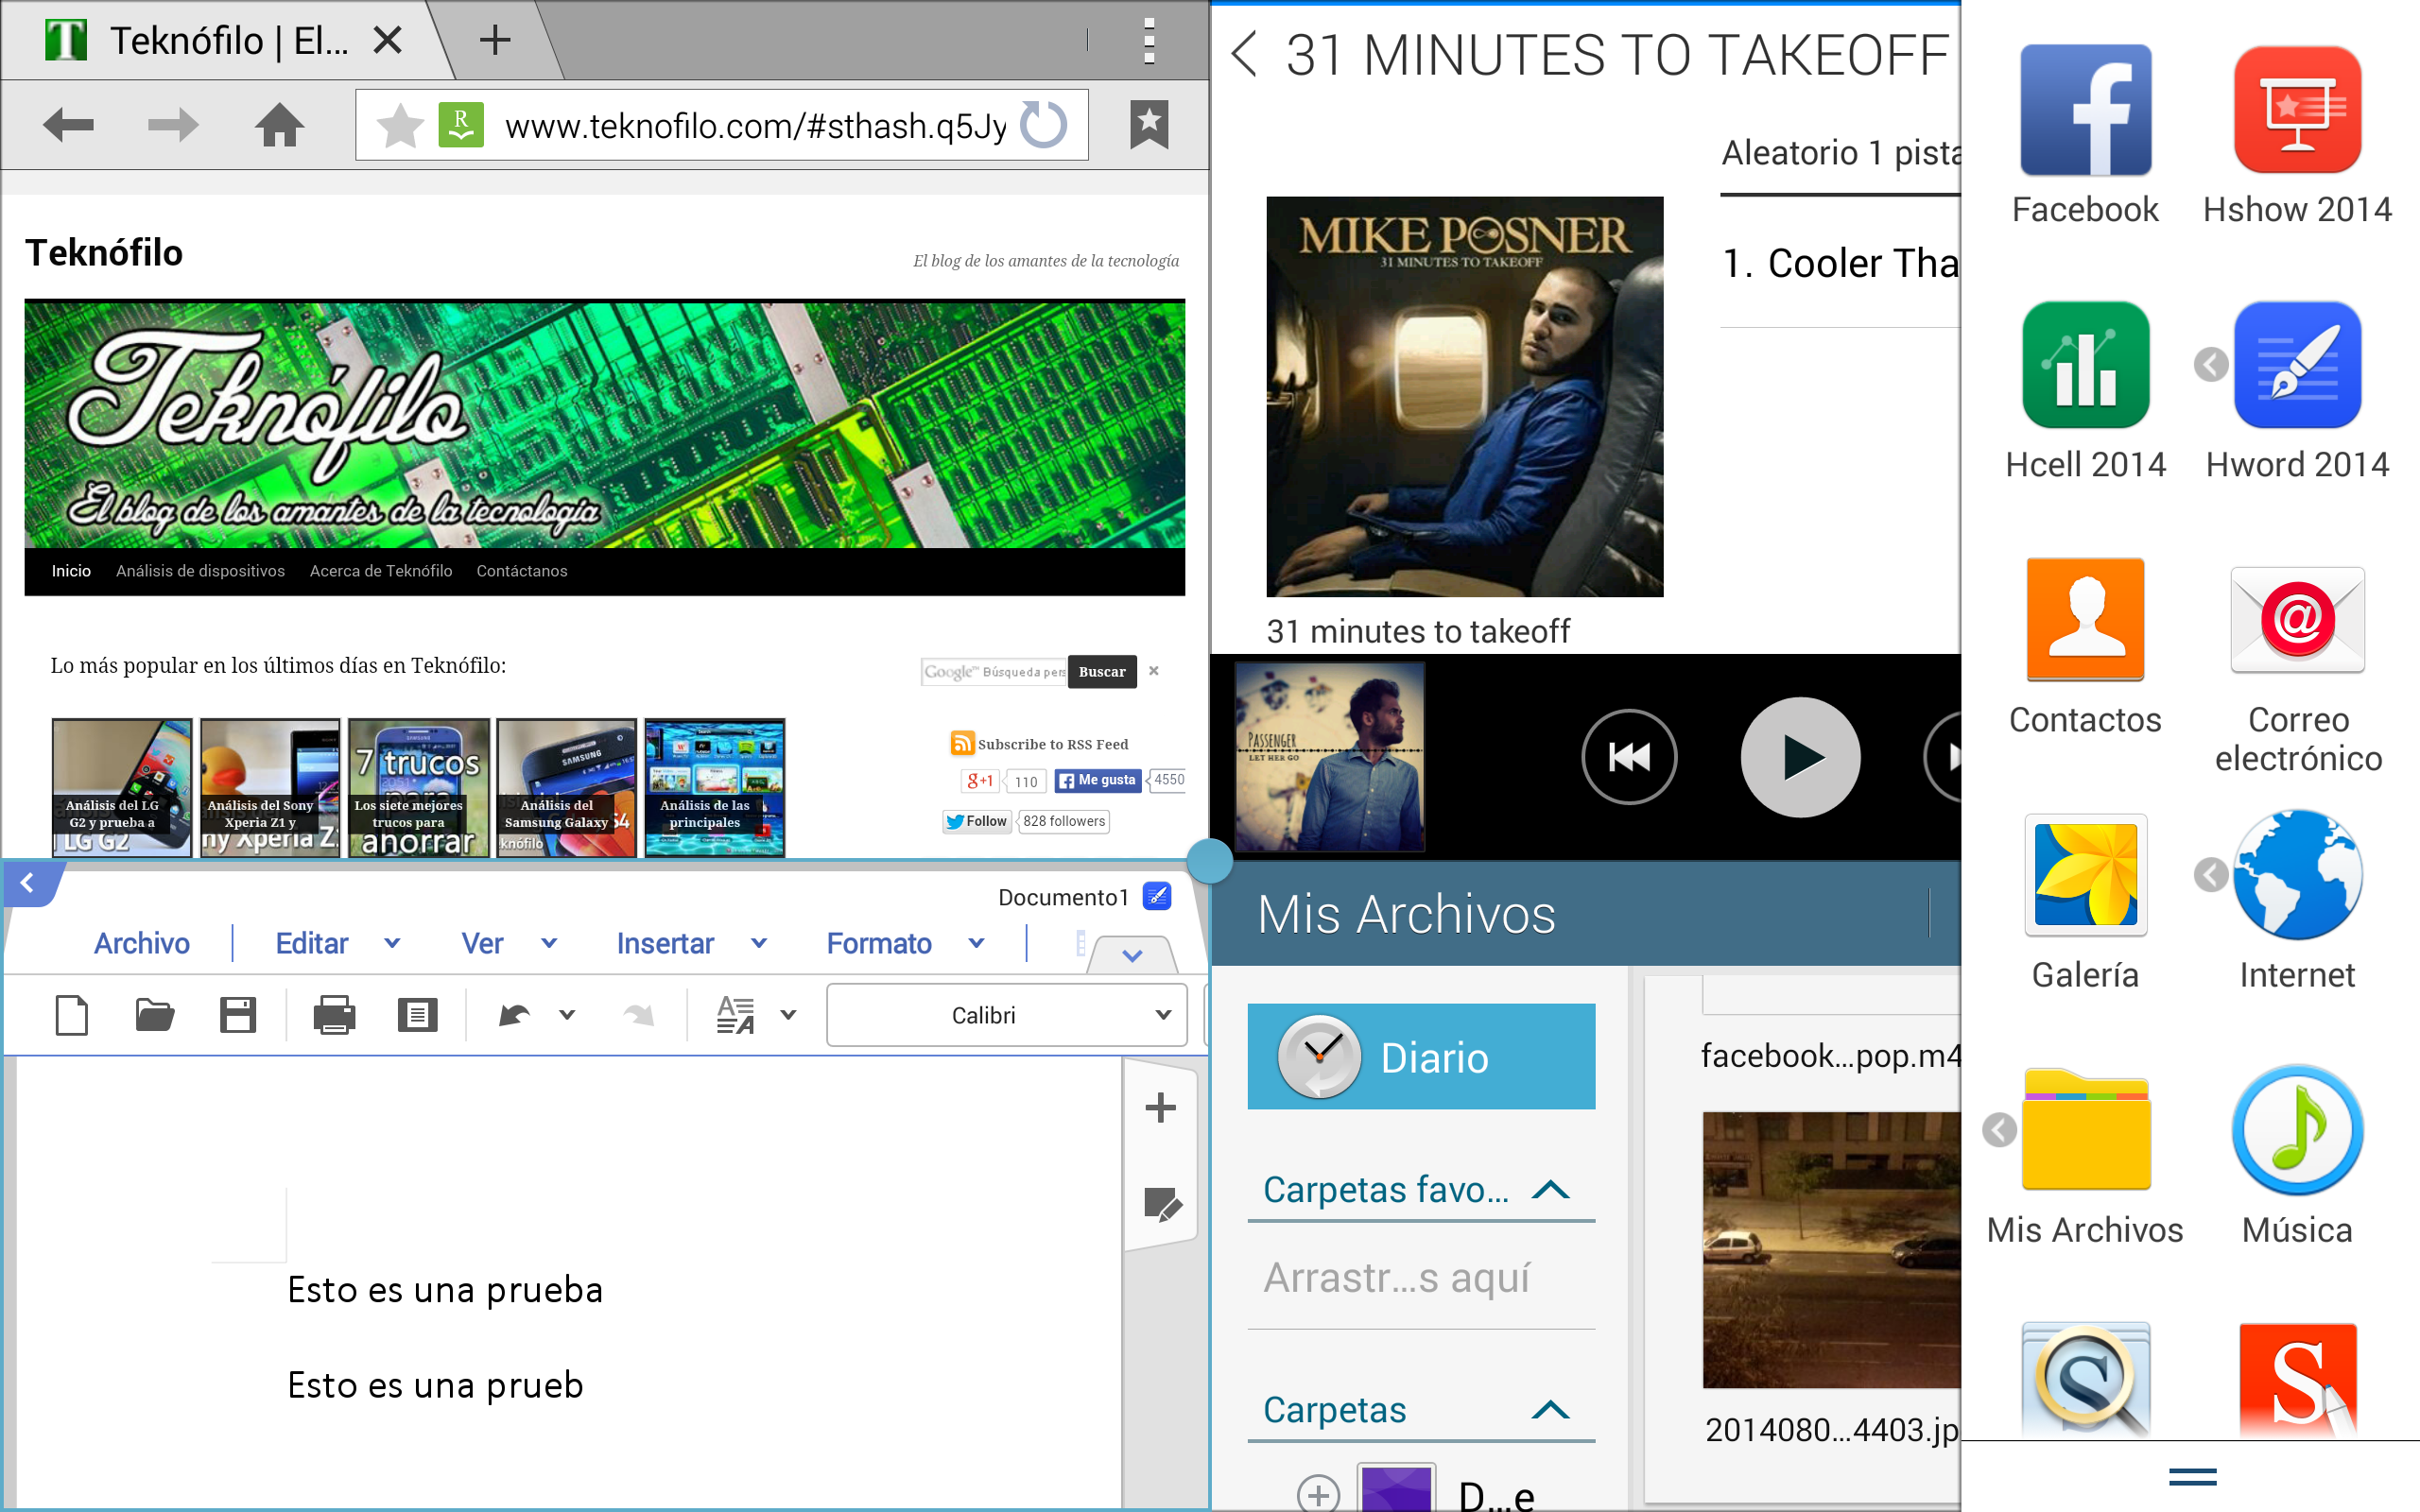Open the Calibri font dropdown
The image size is (2420, 1512).
[x=1006, y=1015]
